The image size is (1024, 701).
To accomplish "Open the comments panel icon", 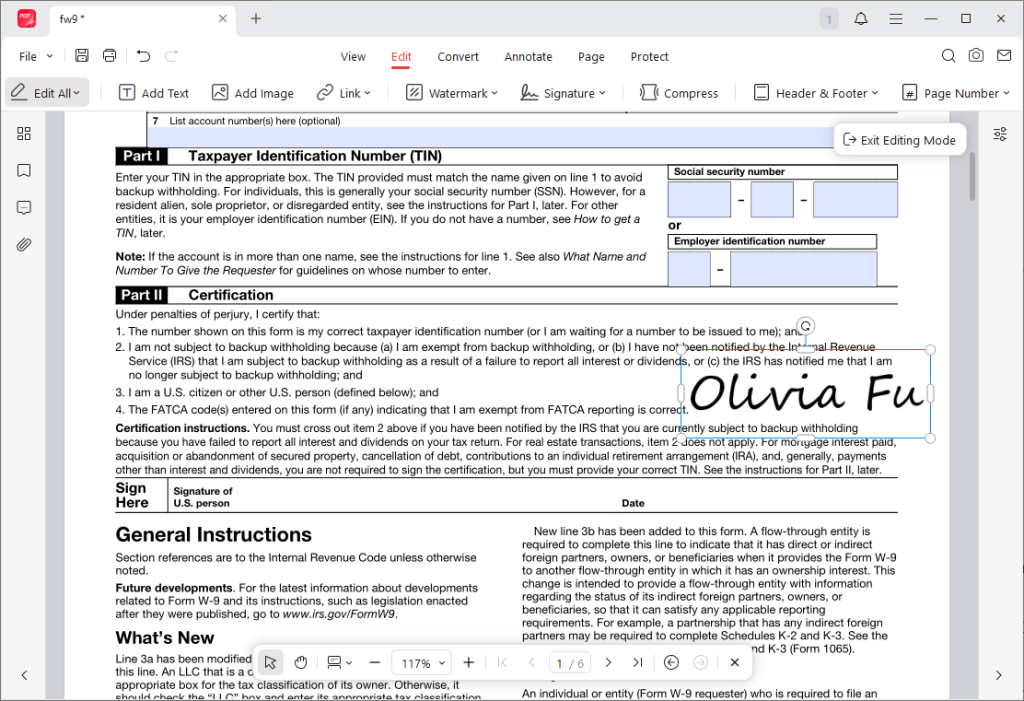I will point(24,208).
